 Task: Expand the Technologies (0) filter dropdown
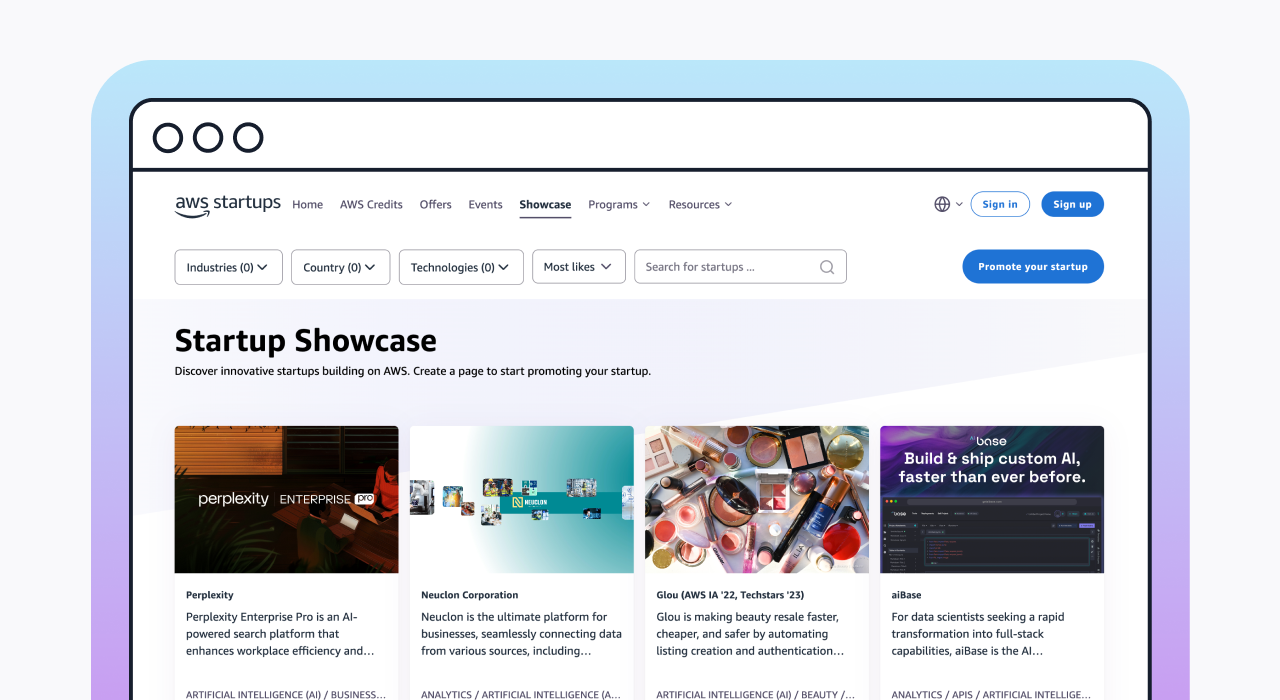point(461,267)
